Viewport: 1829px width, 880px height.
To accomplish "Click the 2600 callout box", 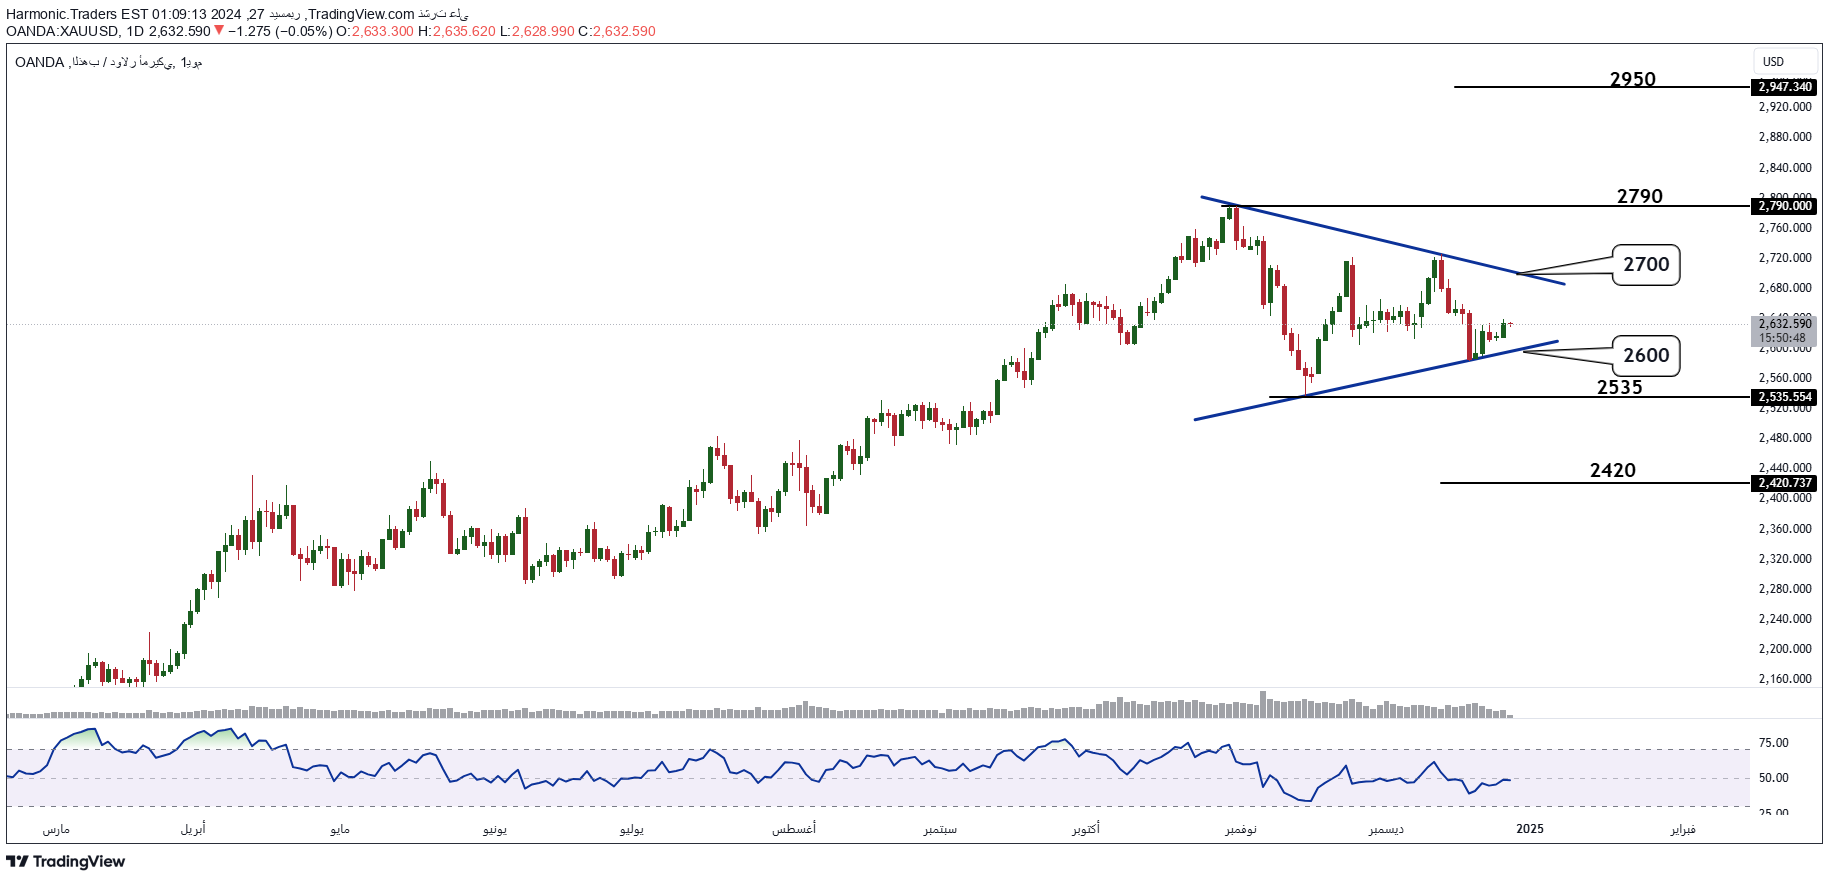I will 1646,356.
